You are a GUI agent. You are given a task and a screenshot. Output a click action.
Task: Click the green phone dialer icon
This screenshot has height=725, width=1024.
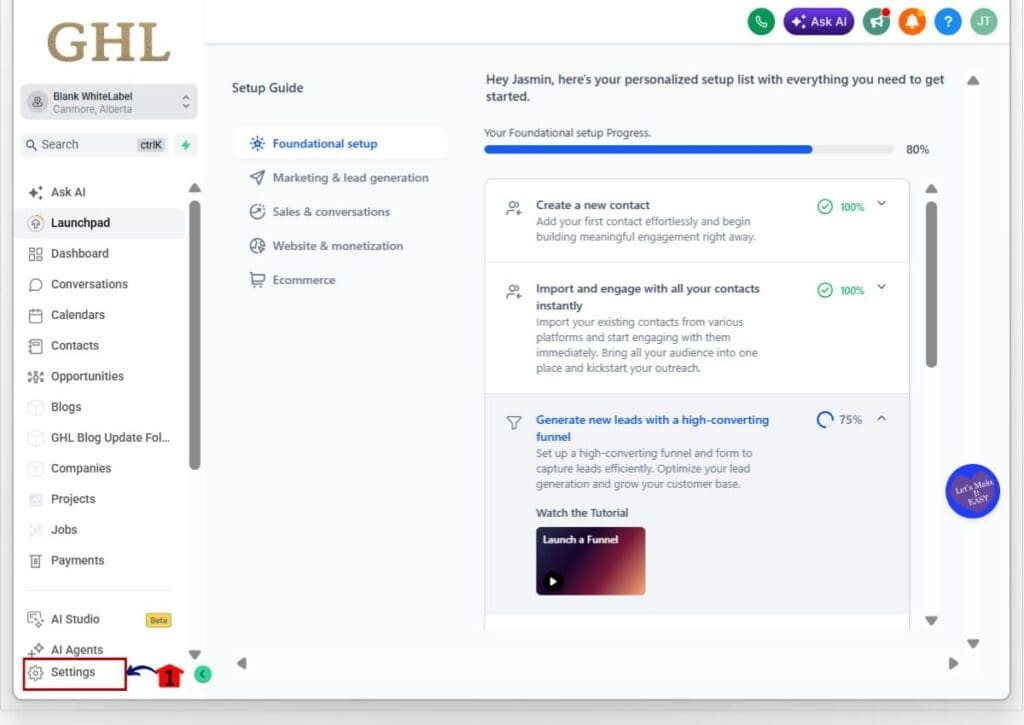coord(761,22)
